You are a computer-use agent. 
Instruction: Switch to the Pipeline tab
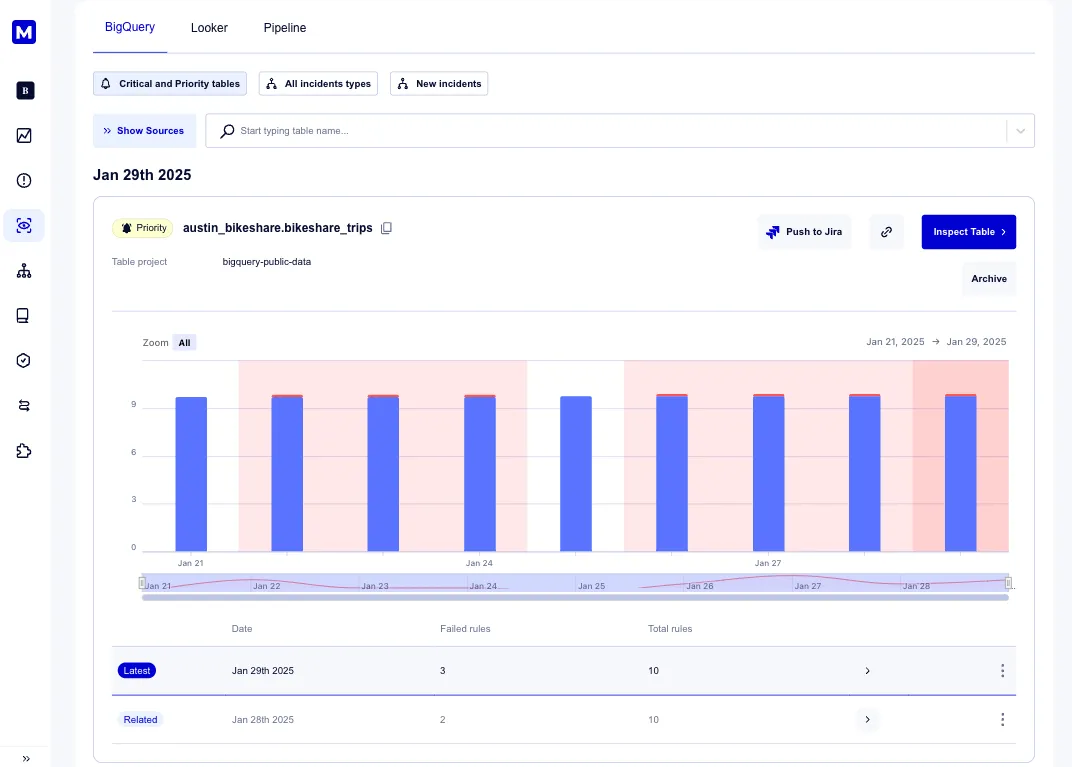pyautogui.click(x=285, y=28)
